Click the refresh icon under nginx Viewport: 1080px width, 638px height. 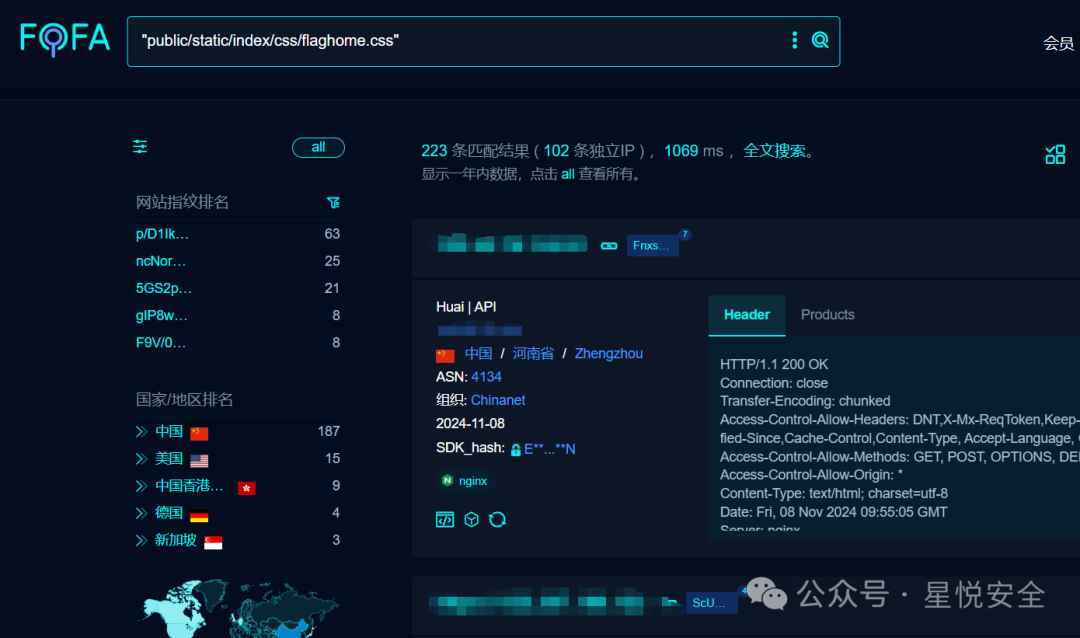pos(497,519)
